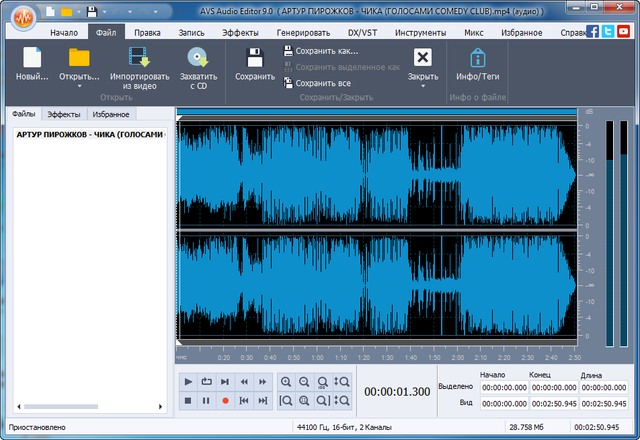Image resolution: width=640 pixels, height=440 pixels.
Task: Click the zoom in magnifier icon
Action: point(286,382)
